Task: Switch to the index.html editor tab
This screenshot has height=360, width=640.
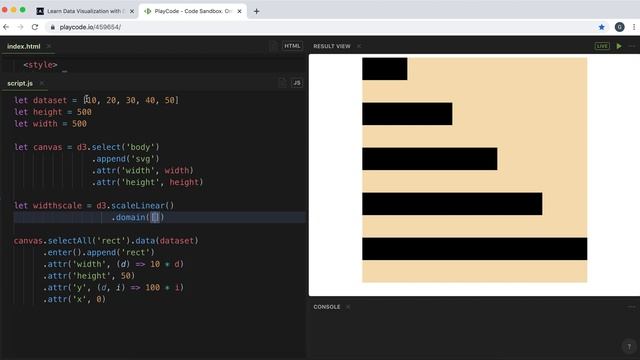Action: (x=24, y=46)
